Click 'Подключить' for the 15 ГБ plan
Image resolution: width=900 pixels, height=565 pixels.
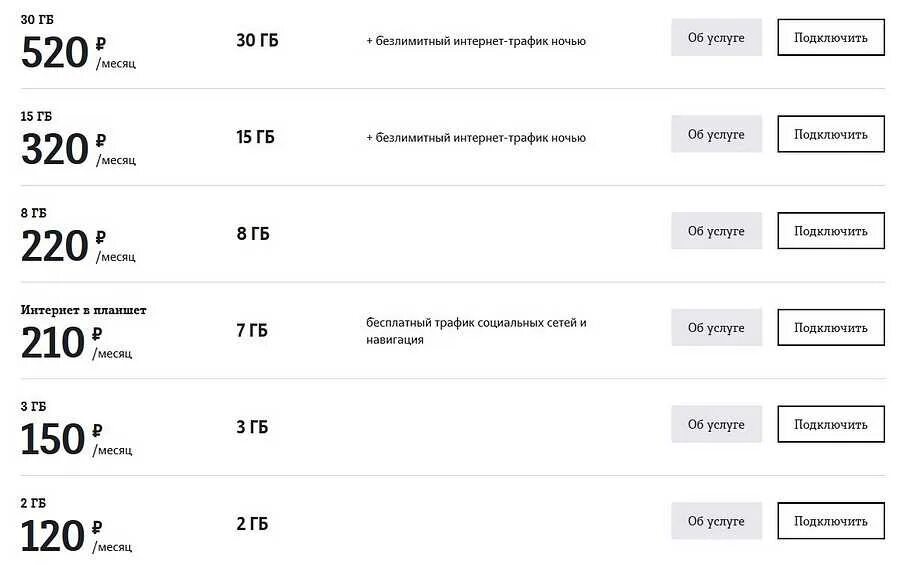pos(831,134)
